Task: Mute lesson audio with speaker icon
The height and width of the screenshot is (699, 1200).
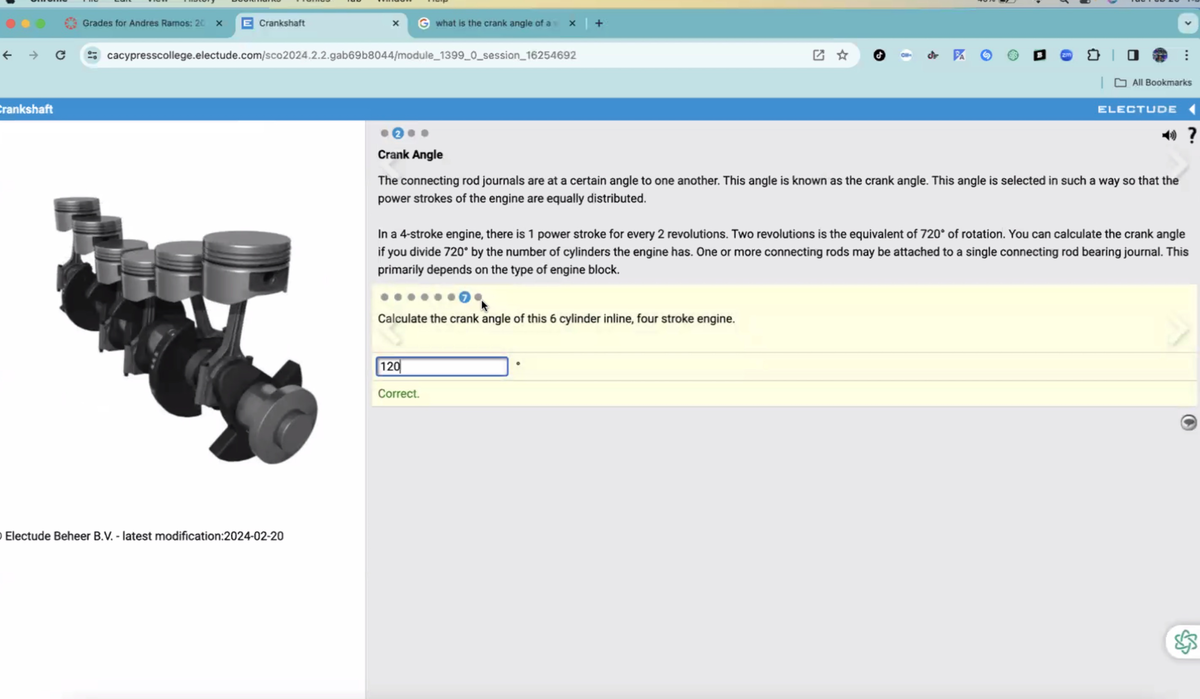Action: click(1168, 136)
